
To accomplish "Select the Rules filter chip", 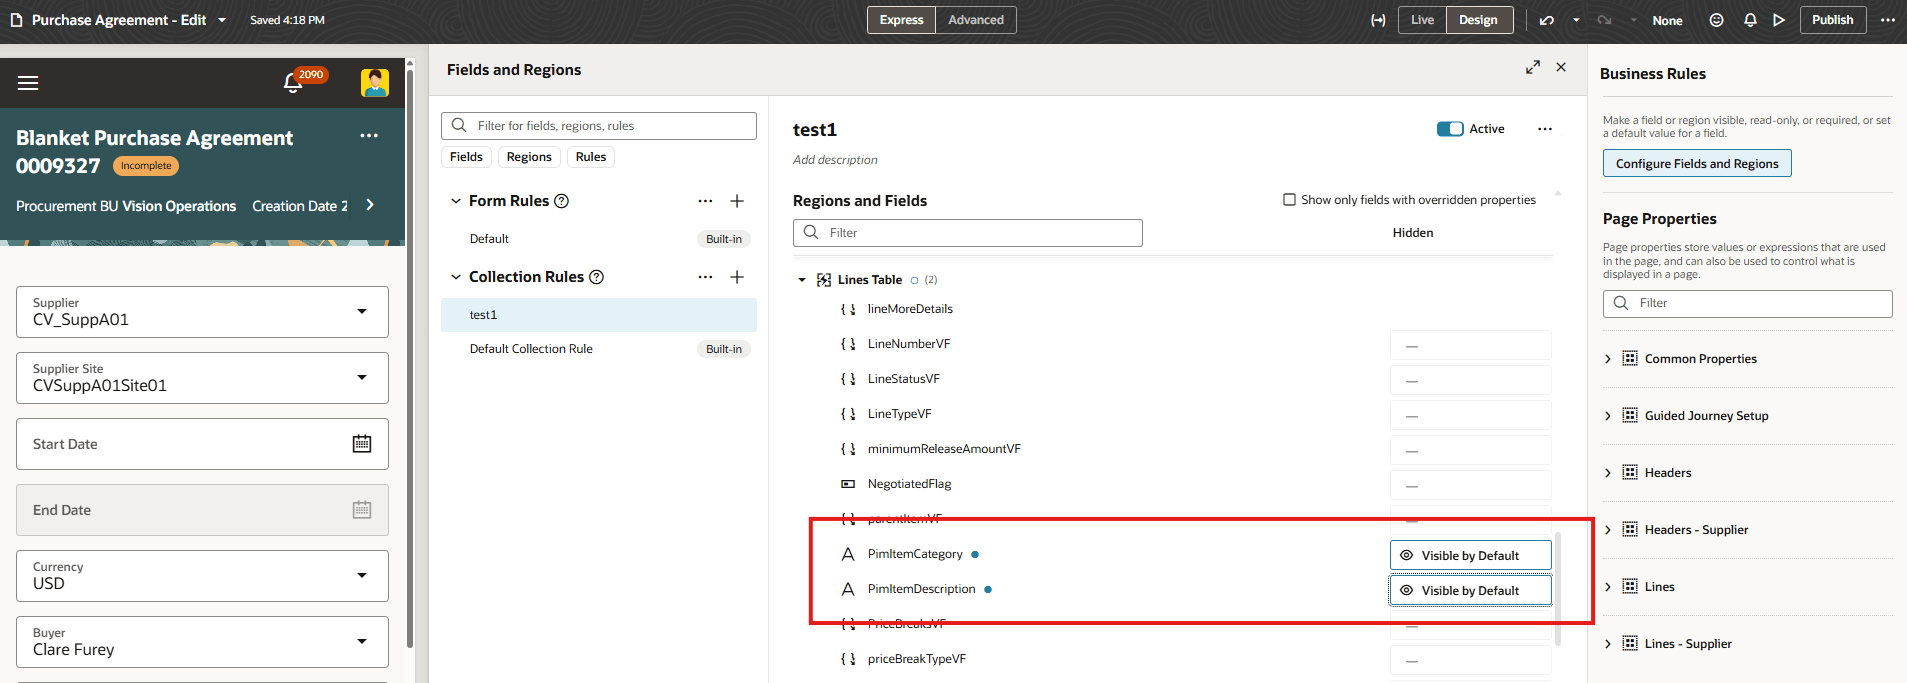I will (591, 157).
